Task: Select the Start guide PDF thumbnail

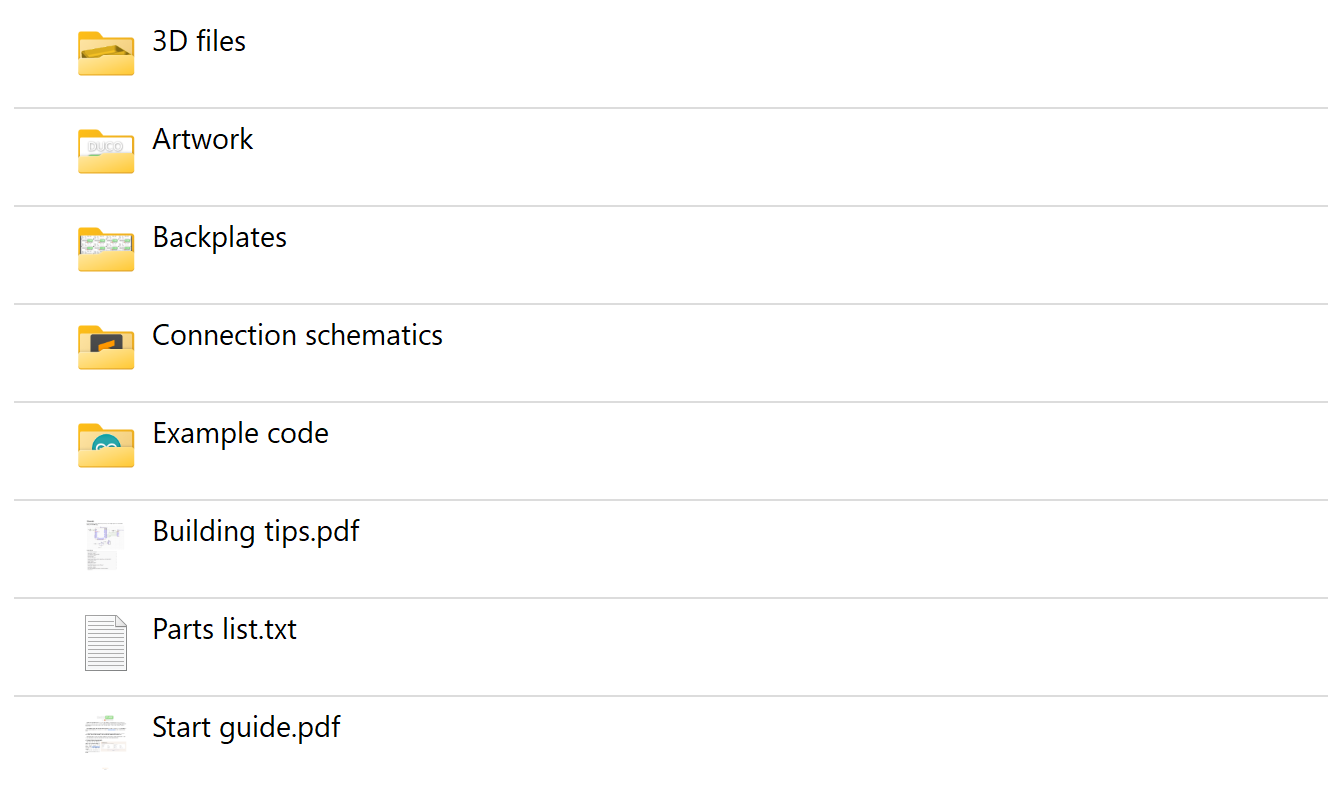Action: pos(106,741)
